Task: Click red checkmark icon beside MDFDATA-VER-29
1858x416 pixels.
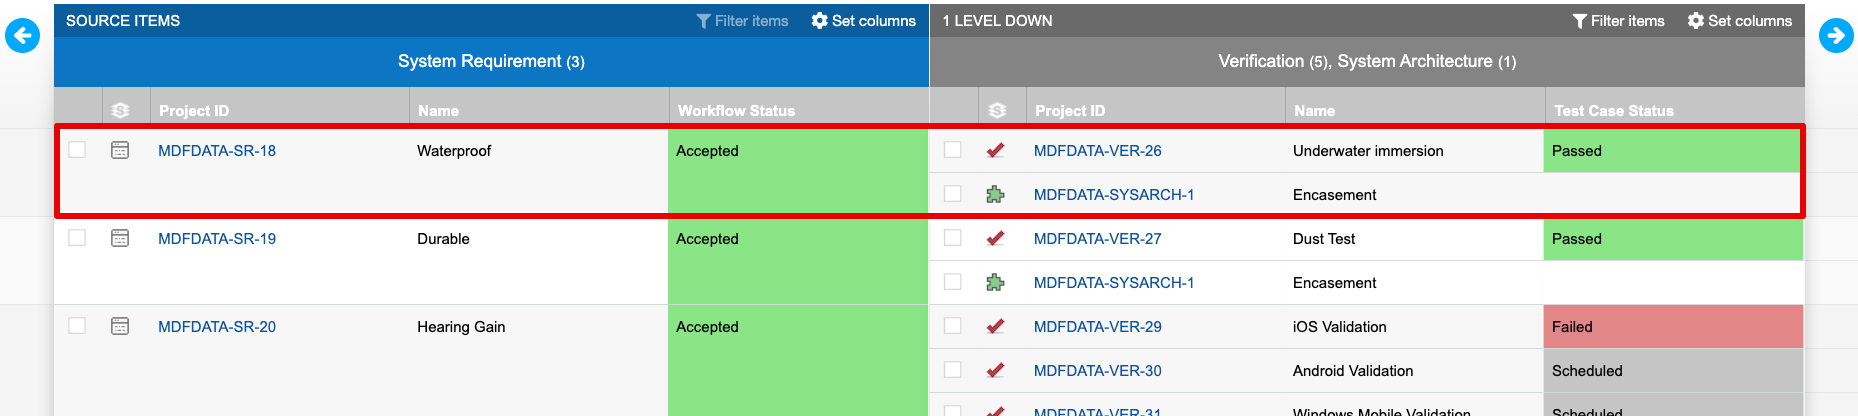Action: (x=995, y=327)
